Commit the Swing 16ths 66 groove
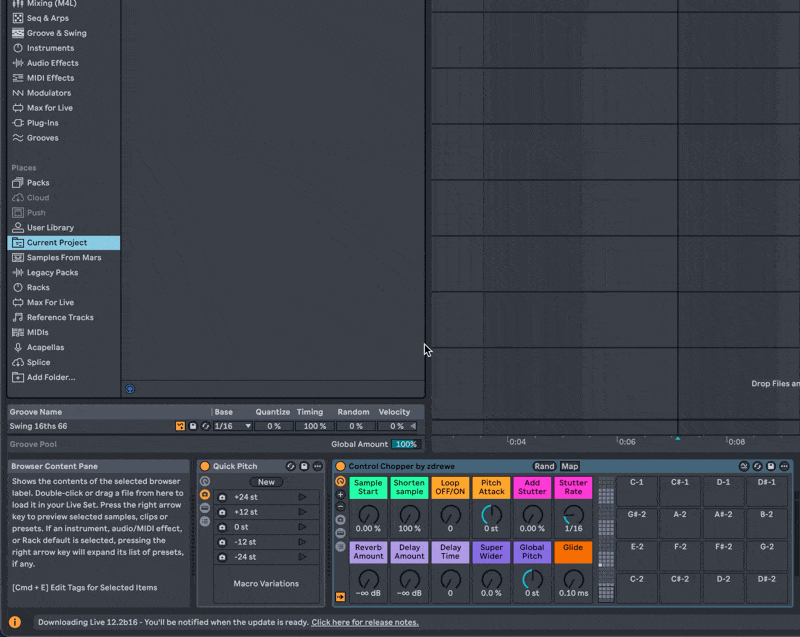Viewport: 800px width, 637px height. click(x=180, y=426)
